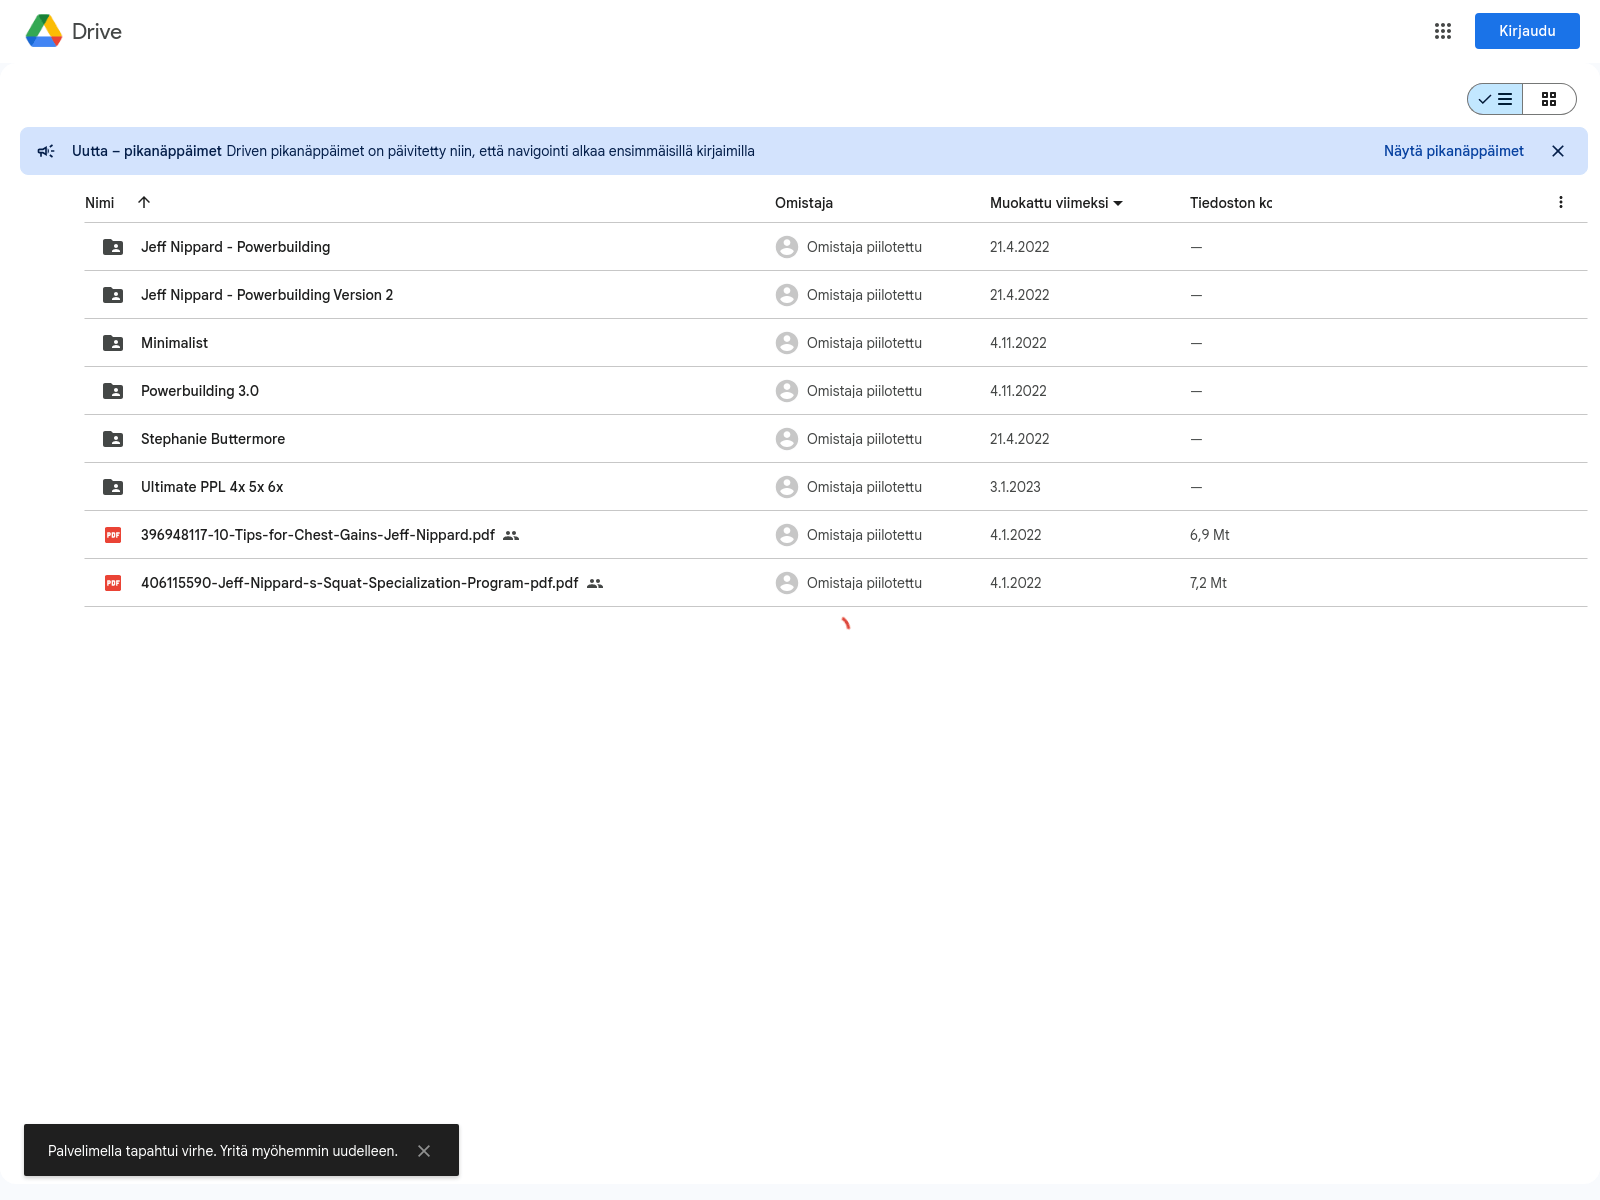The height and width of the screenshot is (1200, 1600).
Task: Click owner avatar in Ultimate PPL row
Action: 787,487
